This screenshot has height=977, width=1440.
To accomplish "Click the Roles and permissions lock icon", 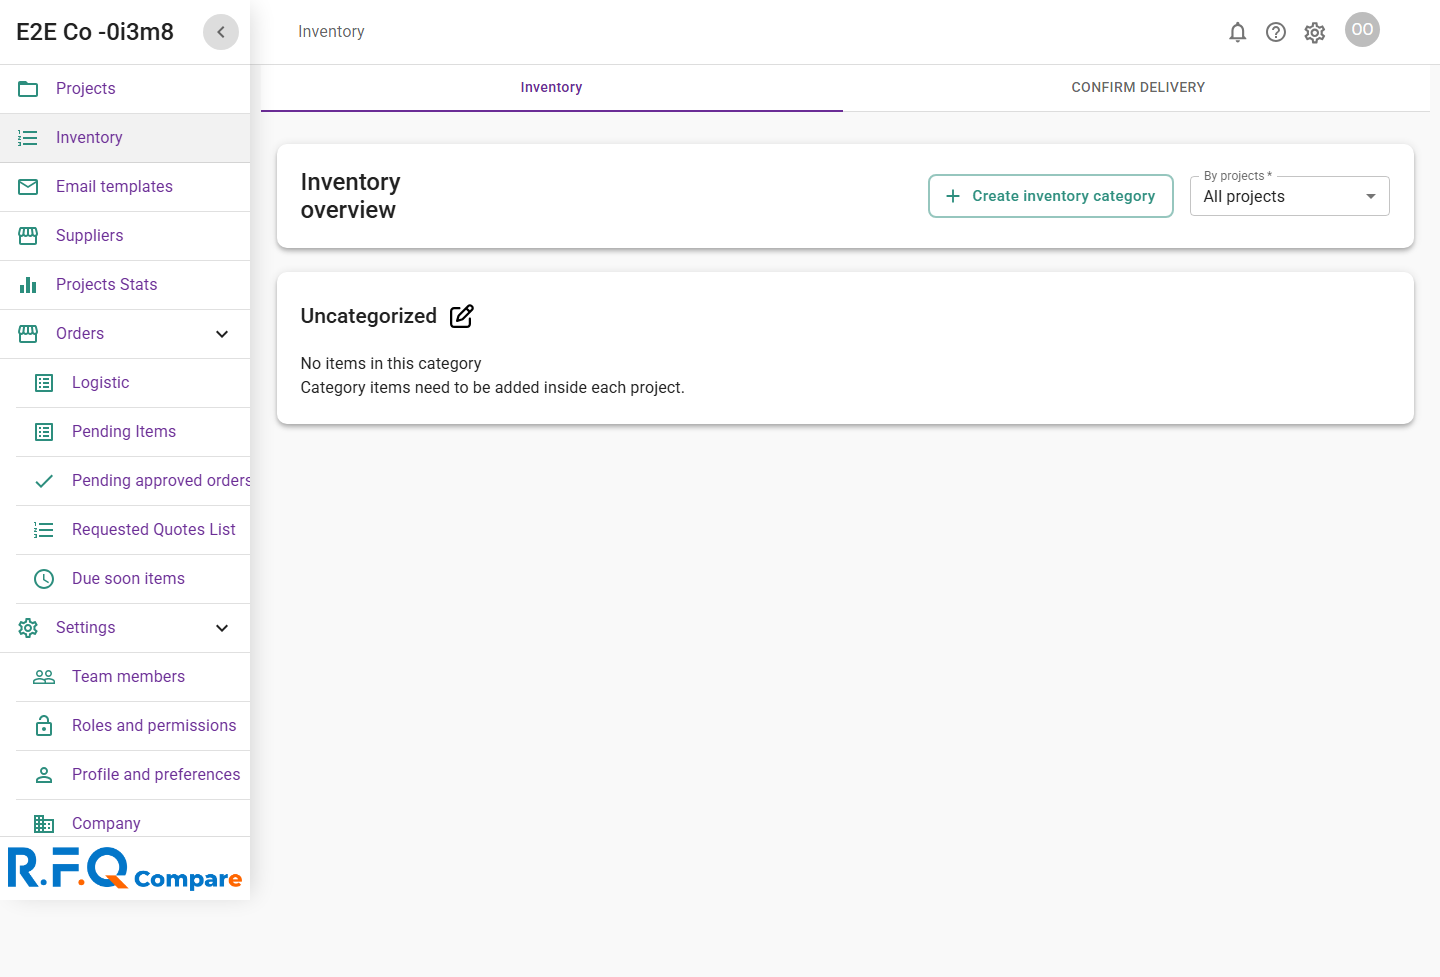I will pyautogui.click(x=44, y=726).
